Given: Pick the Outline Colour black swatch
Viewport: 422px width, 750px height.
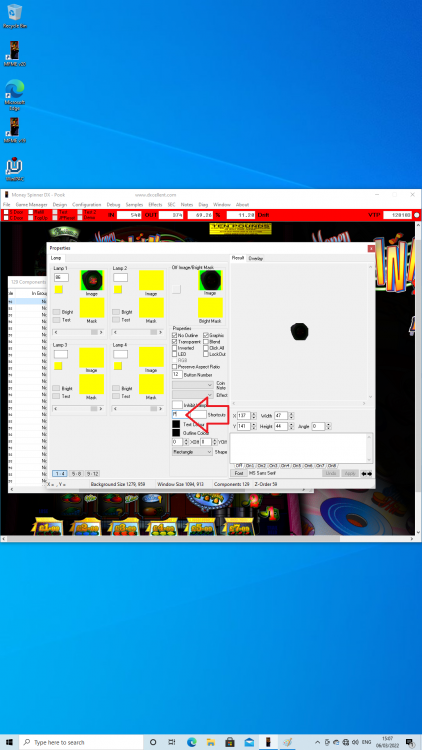Looking at the screenshot, I should (x=176, y=433).
